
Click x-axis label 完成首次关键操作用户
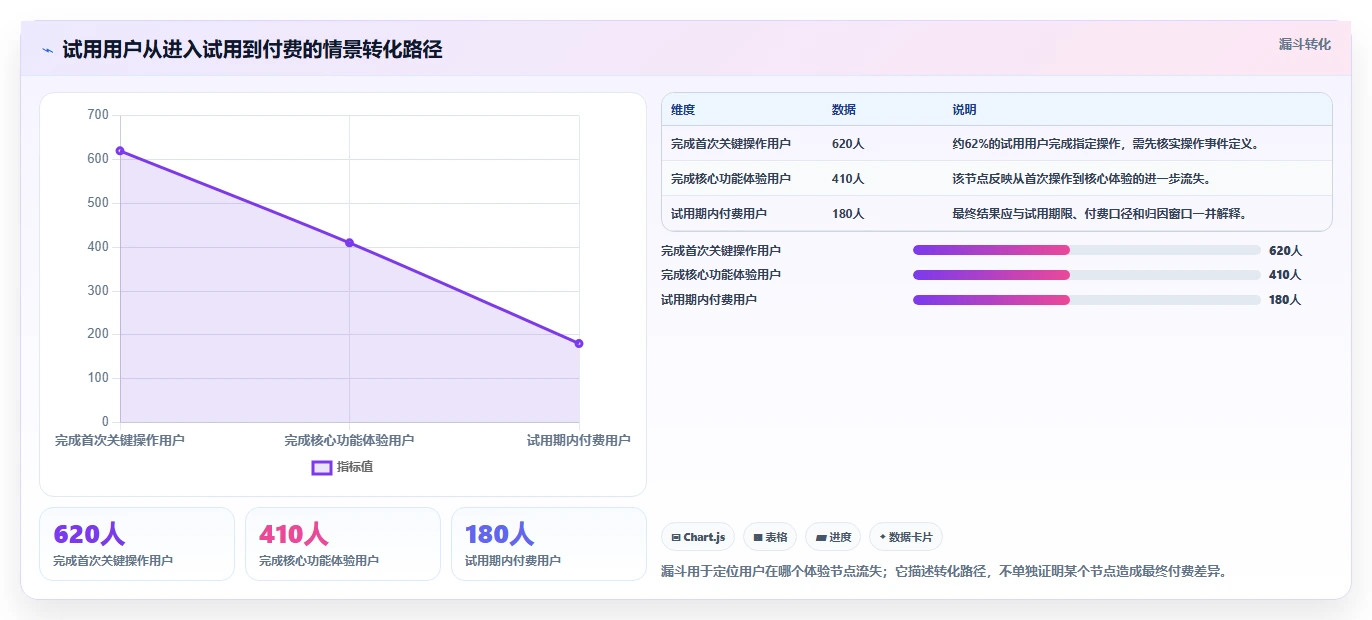[120, 440]
